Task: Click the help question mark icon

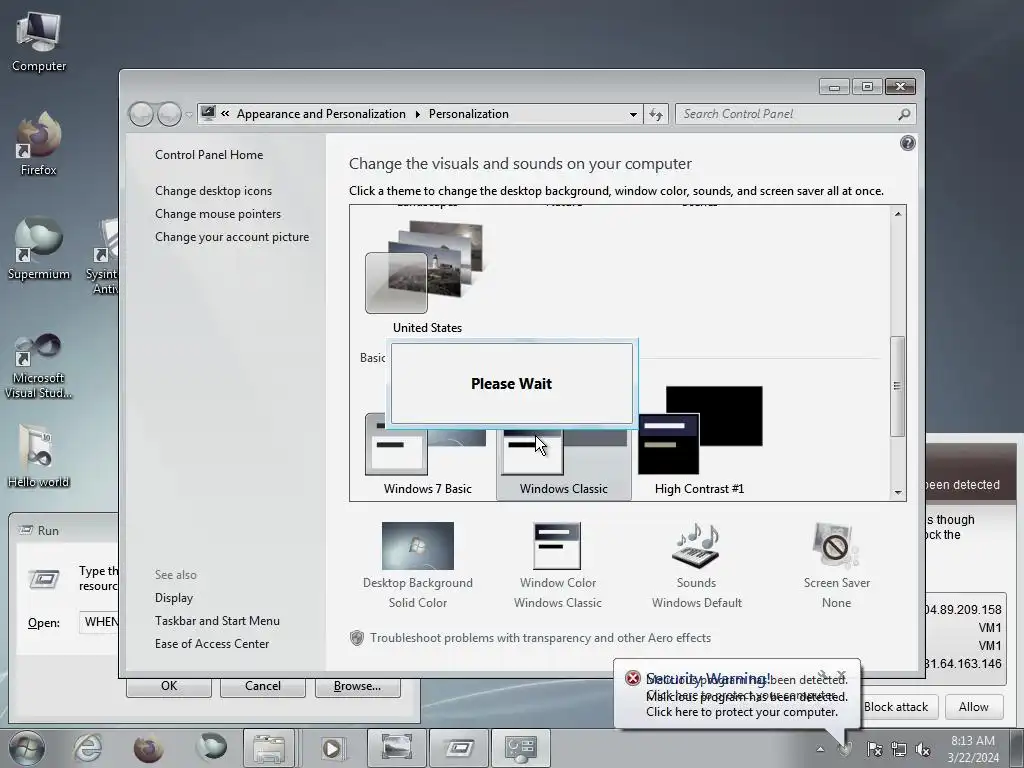Action: [x=907, y=143]
